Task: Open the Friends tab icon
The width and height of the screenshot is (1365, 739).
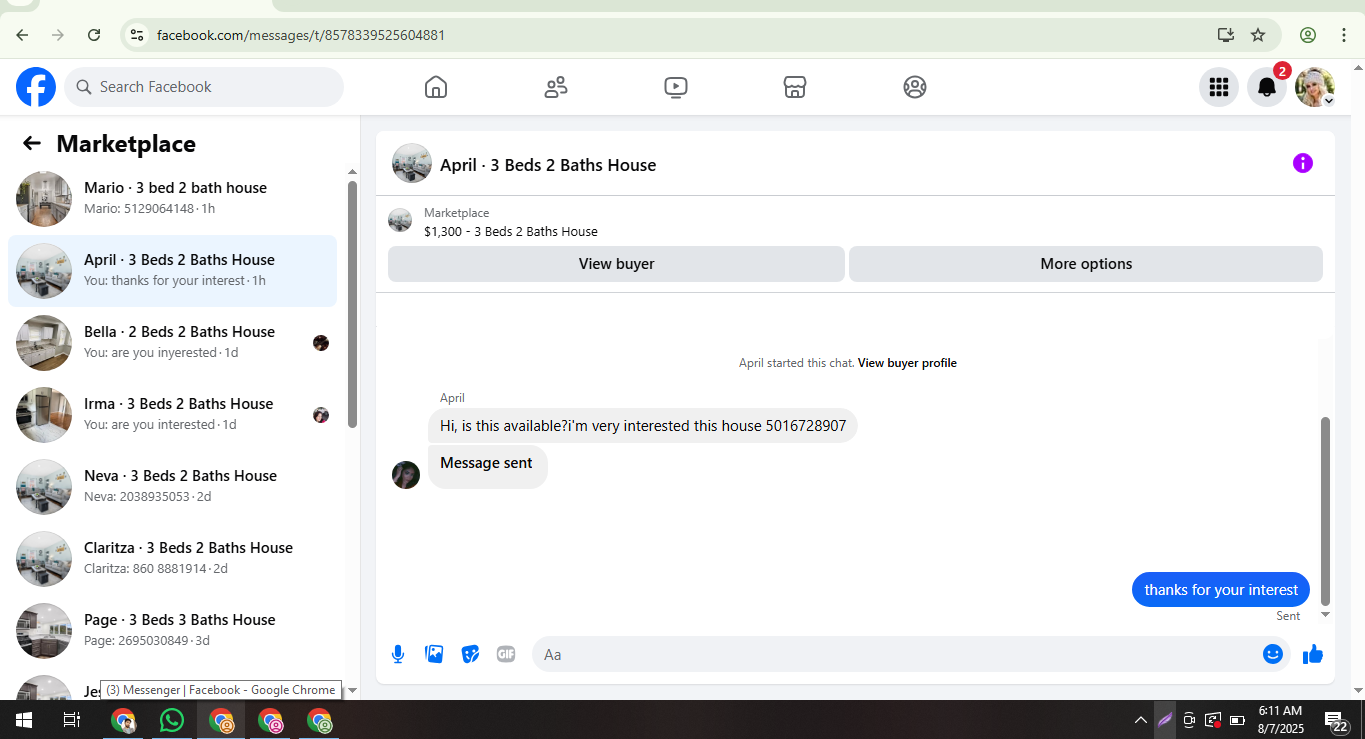Action: [556, 87]
